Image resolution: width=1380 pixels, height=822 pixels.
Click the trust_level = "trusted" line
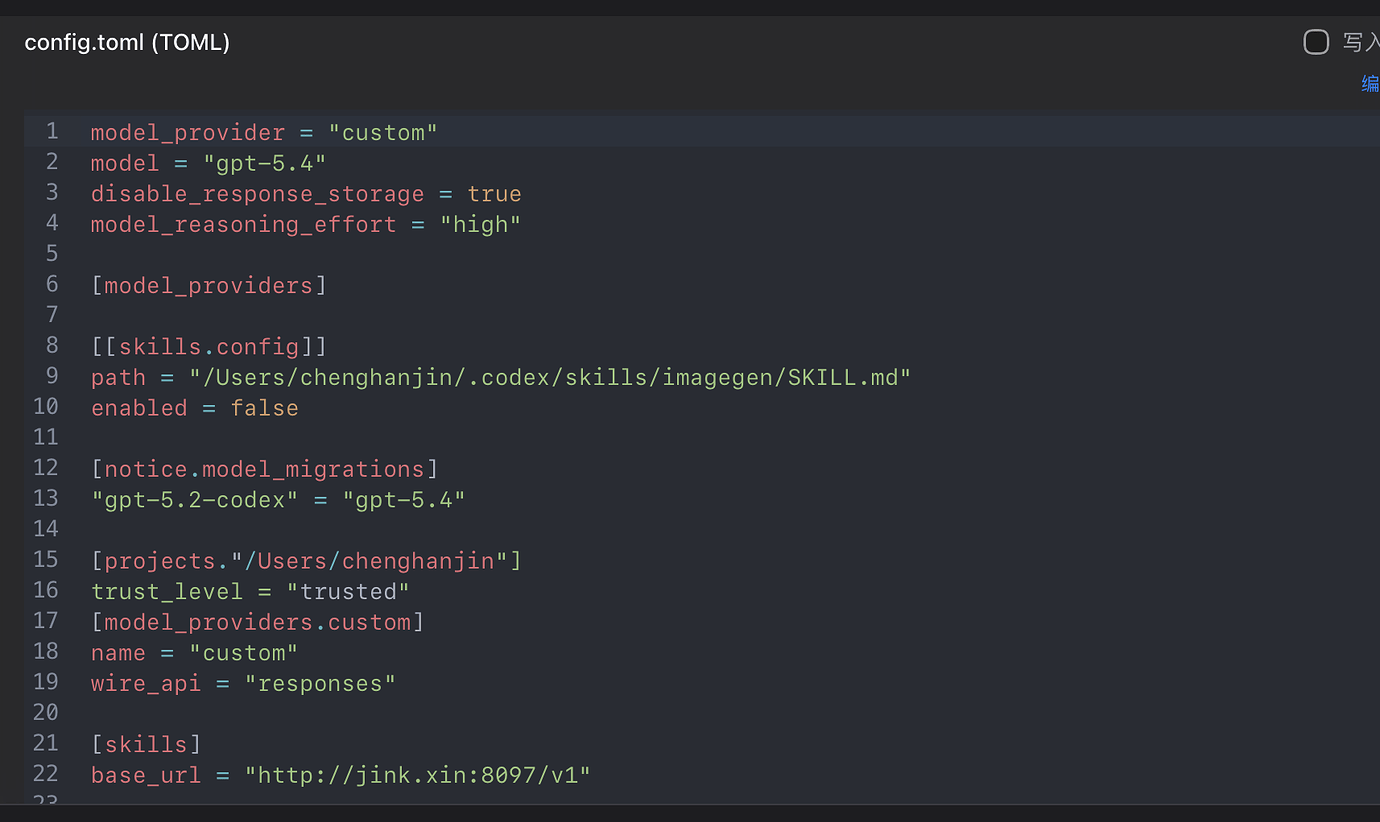(x=250, y=591)
